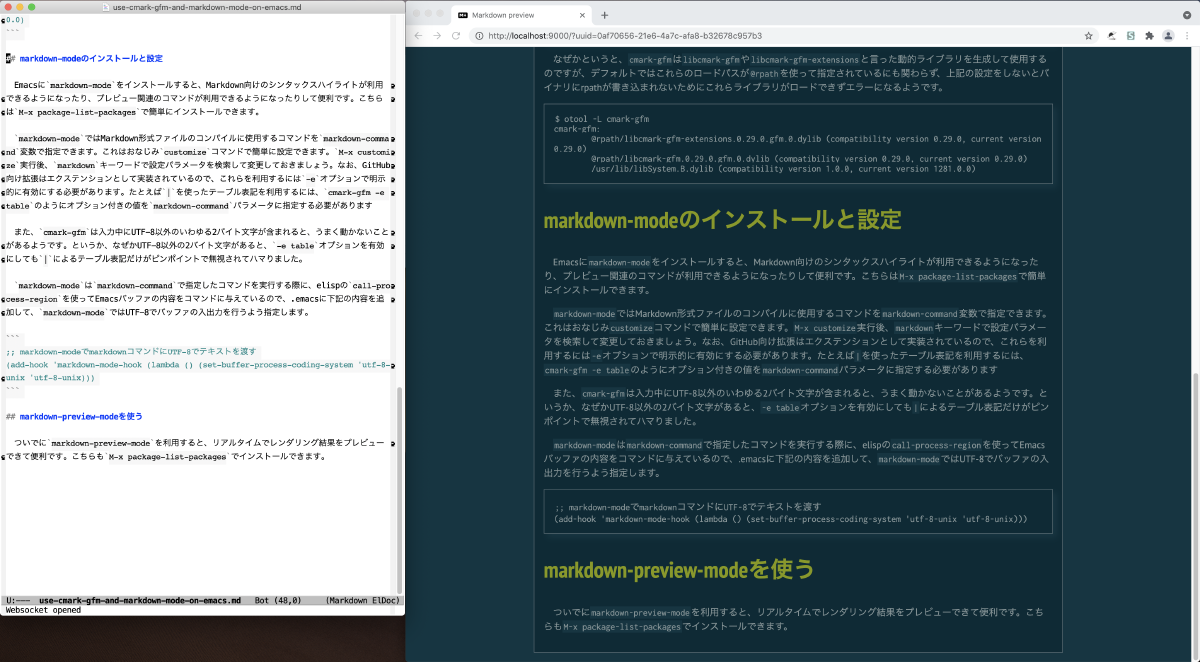Open the Extensions puzzle piece menu

(1149, 35)
